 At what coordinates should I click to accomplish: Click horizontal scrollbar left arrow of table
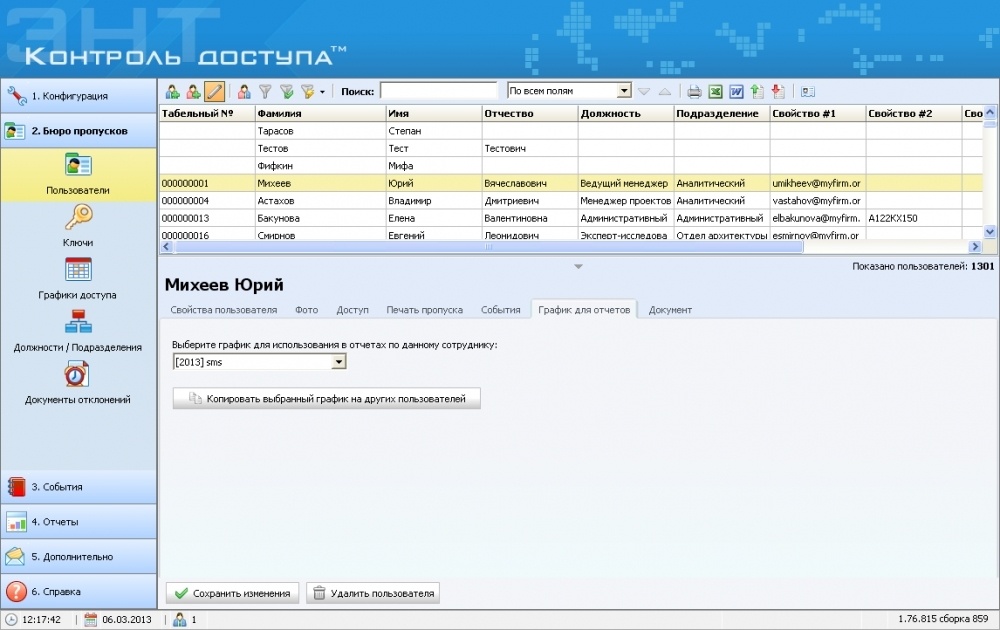(x=166, y=246)
